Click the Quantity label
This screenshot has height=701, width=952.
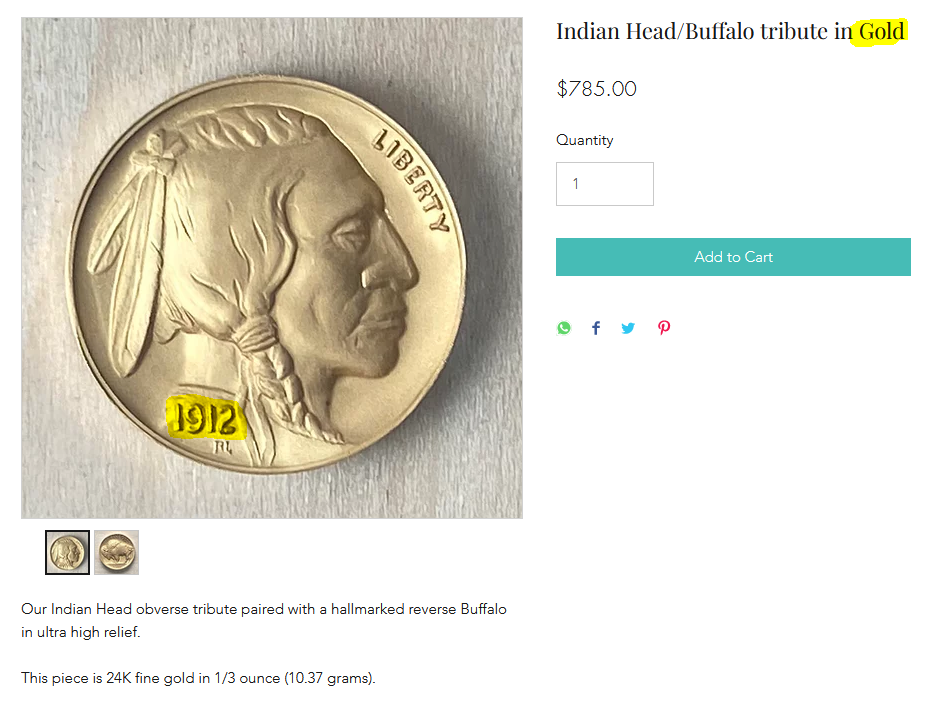585,140
